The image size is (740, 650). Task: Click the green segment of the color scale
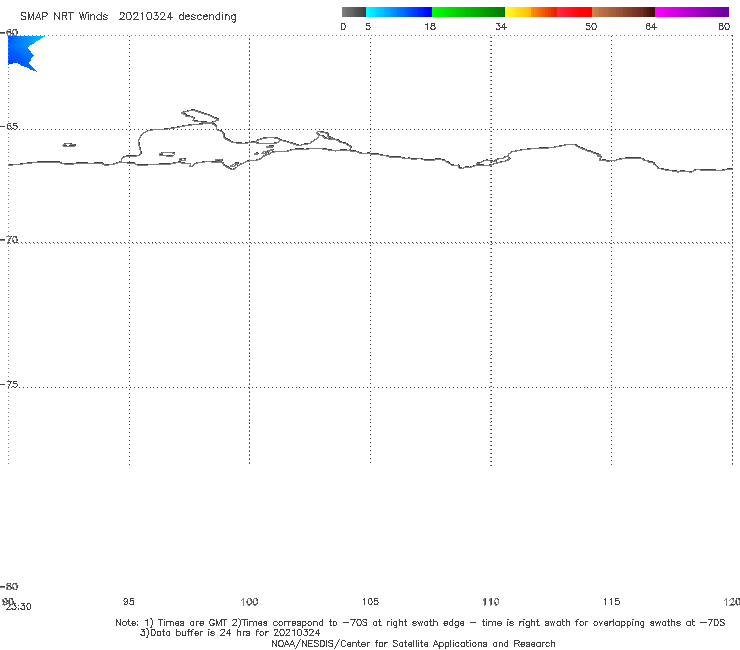point(468,12)
